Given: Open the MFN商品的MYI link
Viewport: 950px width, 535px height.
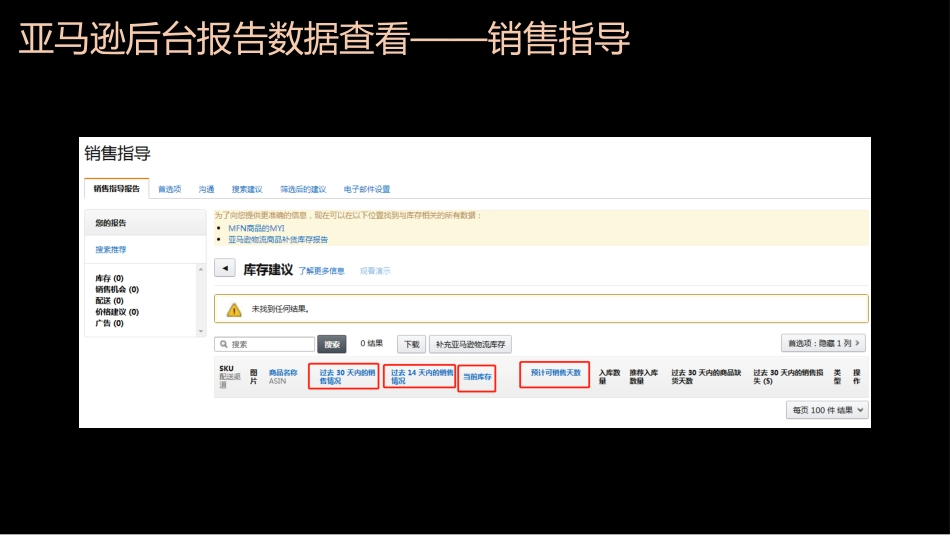Looking at the screenshot, I should pyautogui.click(x=256, y=228).
